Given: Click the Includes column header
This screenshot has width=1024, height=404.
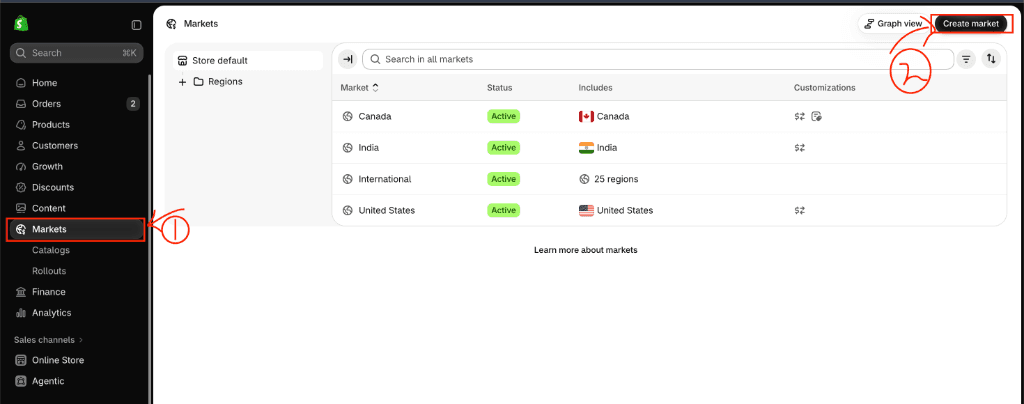Looking at the screenshot, I should pos(596,87).
